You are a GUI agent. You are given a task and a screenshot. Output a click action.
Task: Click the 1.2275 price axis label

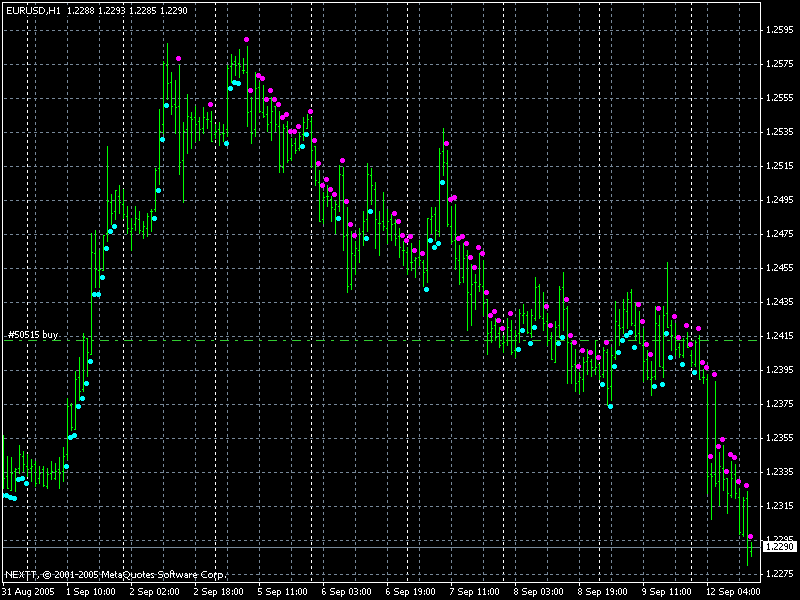point(778,574)
